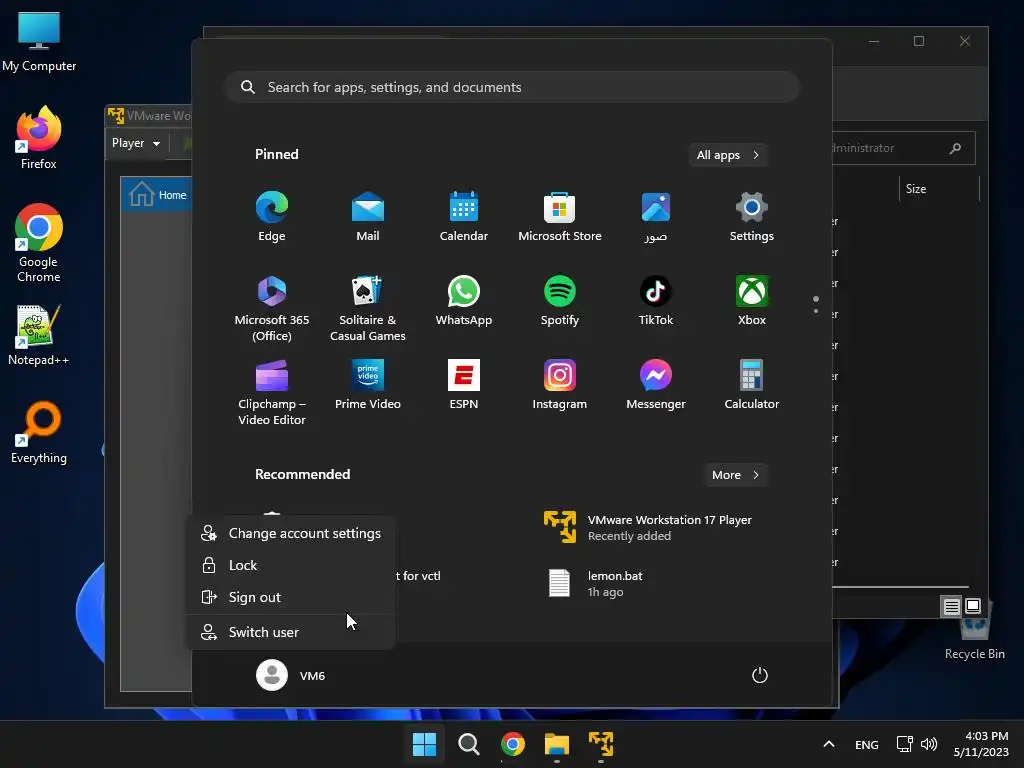The height and width of the screenshot is (768, 1024).
Task: Select Notepad++ desktop shortcut
Action: point(39,334)
